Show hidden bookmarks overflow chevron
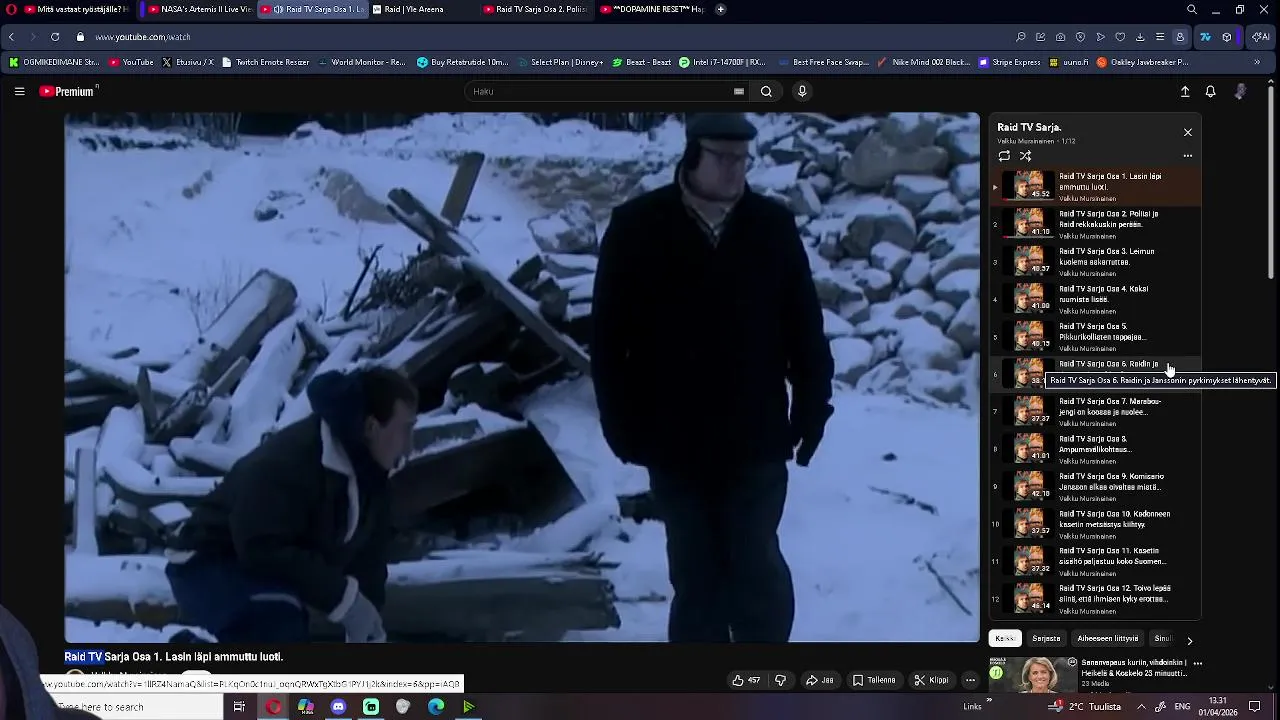The width and height of the screenshot is (1280, 720). 1257,62
